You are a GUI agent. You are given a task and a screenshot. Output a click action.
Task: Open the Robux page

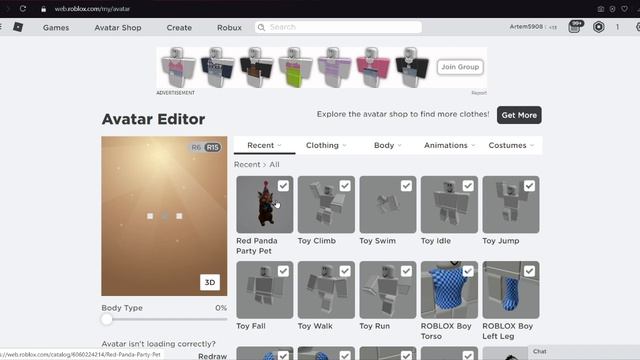pyautogui.click(x=229, y=28)
